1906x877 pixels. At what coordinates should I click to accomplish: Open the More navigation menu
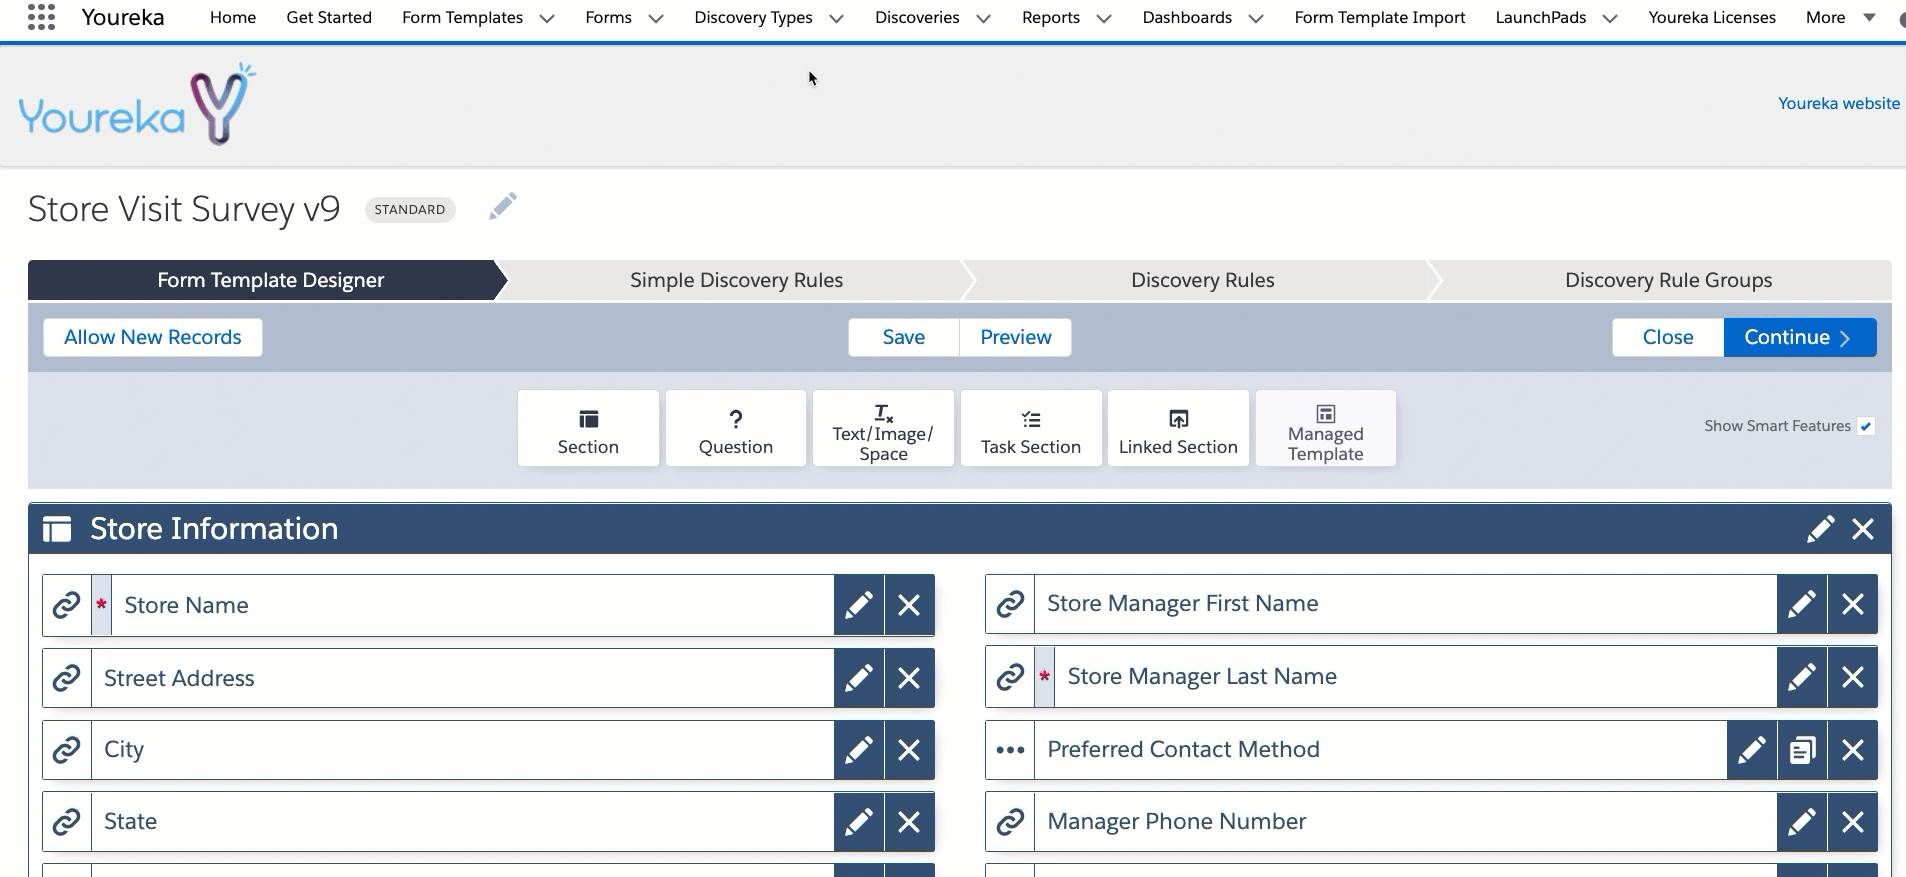pyautogui.click(x=1840, y=17)
